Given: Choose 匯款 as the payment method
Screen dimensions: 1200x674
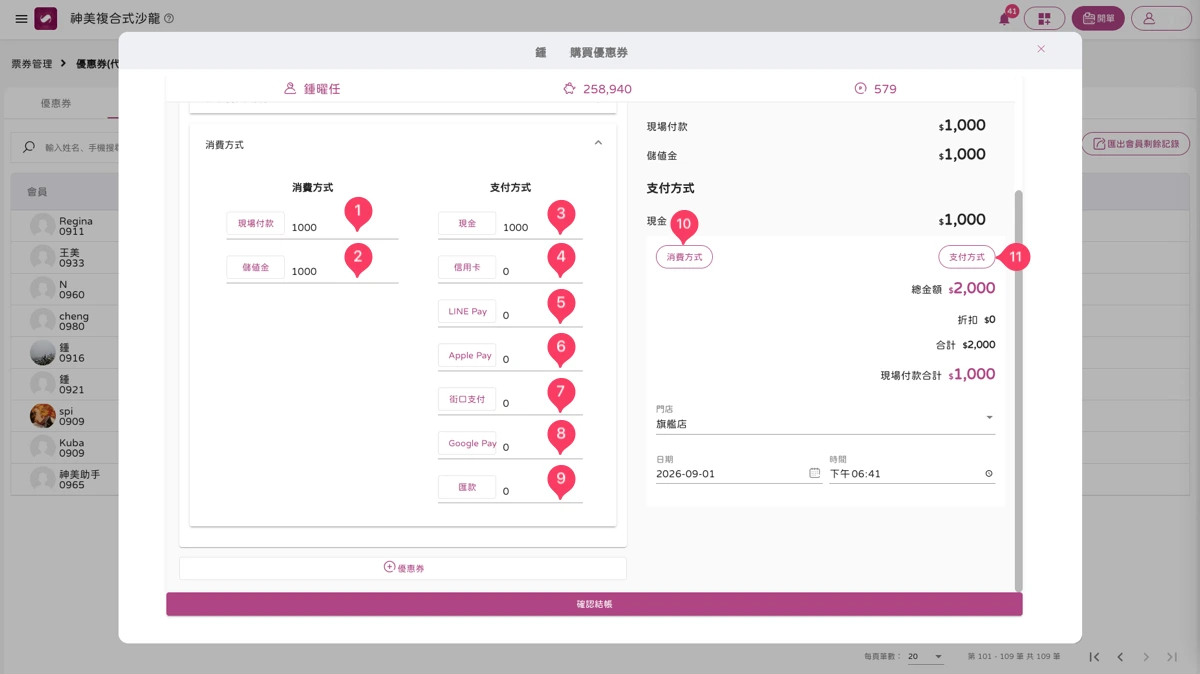Looking at the screenshot, I should 467,488.
